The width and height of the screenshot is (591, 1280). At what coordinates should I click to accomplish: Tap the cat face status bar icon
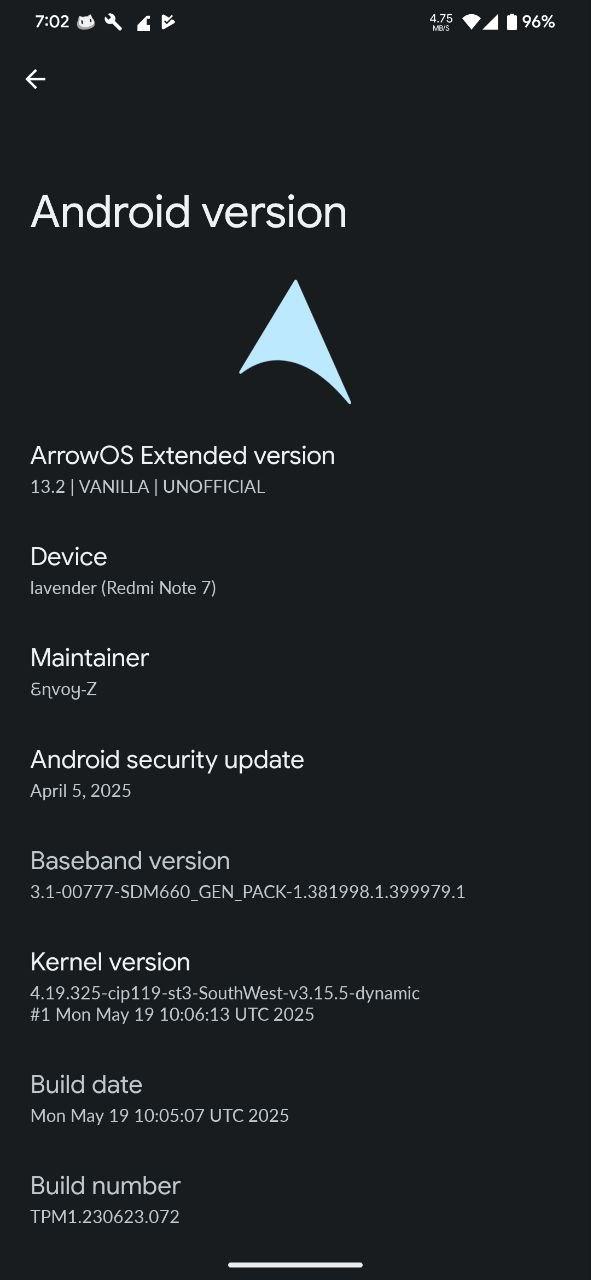click(x=87, y=21)
